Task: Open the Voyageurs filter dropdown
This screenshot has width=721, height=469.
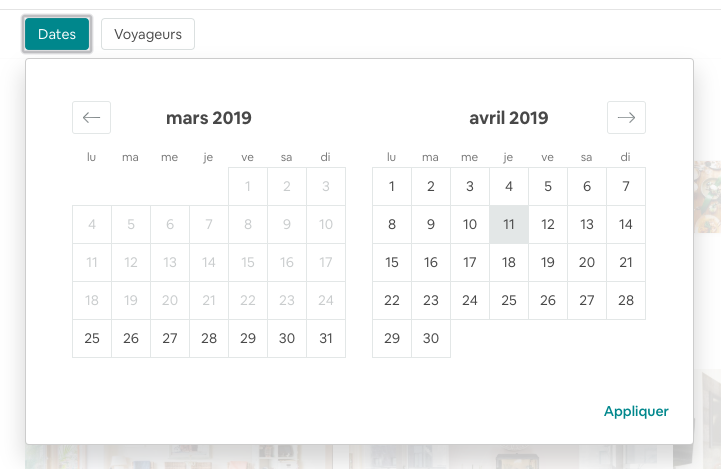Action: click(148, 34)
